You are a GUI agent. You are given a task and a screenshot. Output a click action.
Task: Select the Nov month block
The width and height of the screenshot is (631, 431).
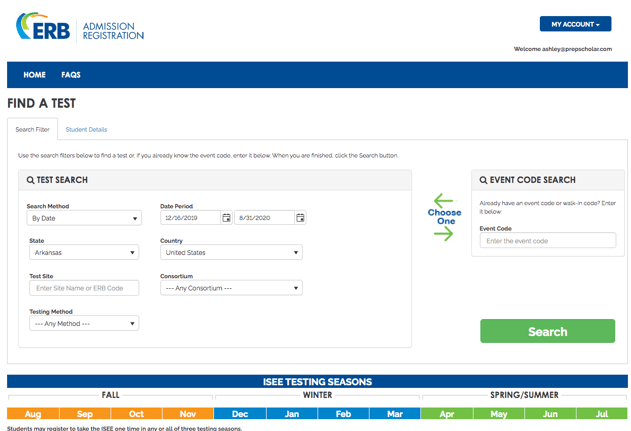point(188,414)
